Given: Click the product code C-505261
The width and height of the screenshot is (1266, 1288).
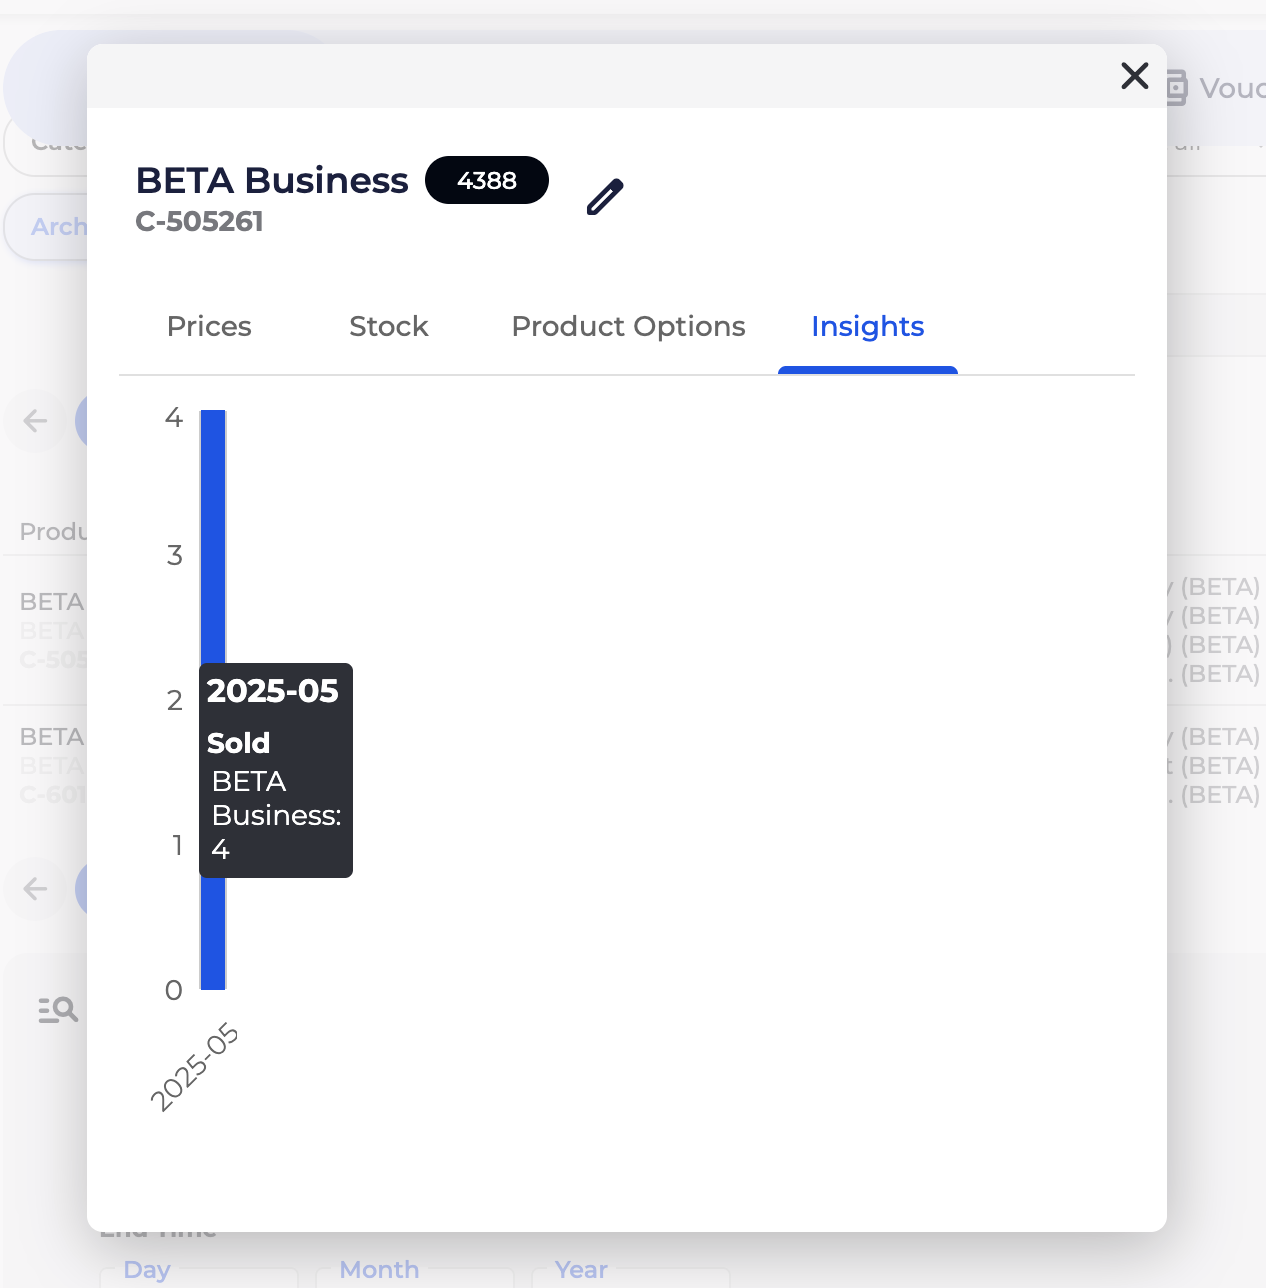Looking at the screenshot, I should point(200,222).
